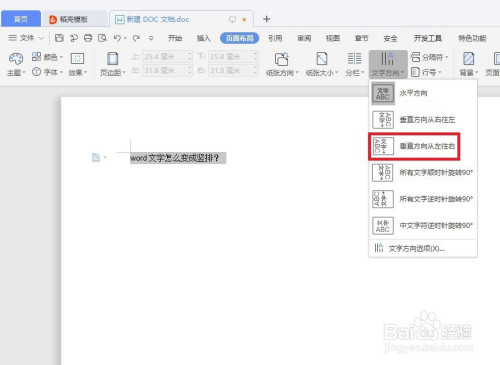Open the 插入 ribbon tab
Viewport: 500px width, 365px height.
(x=203, y=38)
